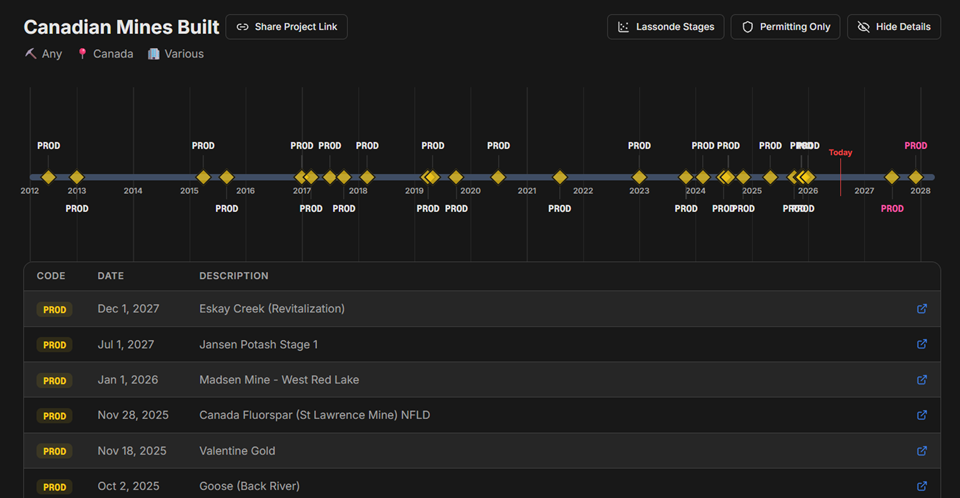Click the 2021 year label on timeline
Image resolution: width=960 pixels, height=498 pixels.
click(527, 191)
